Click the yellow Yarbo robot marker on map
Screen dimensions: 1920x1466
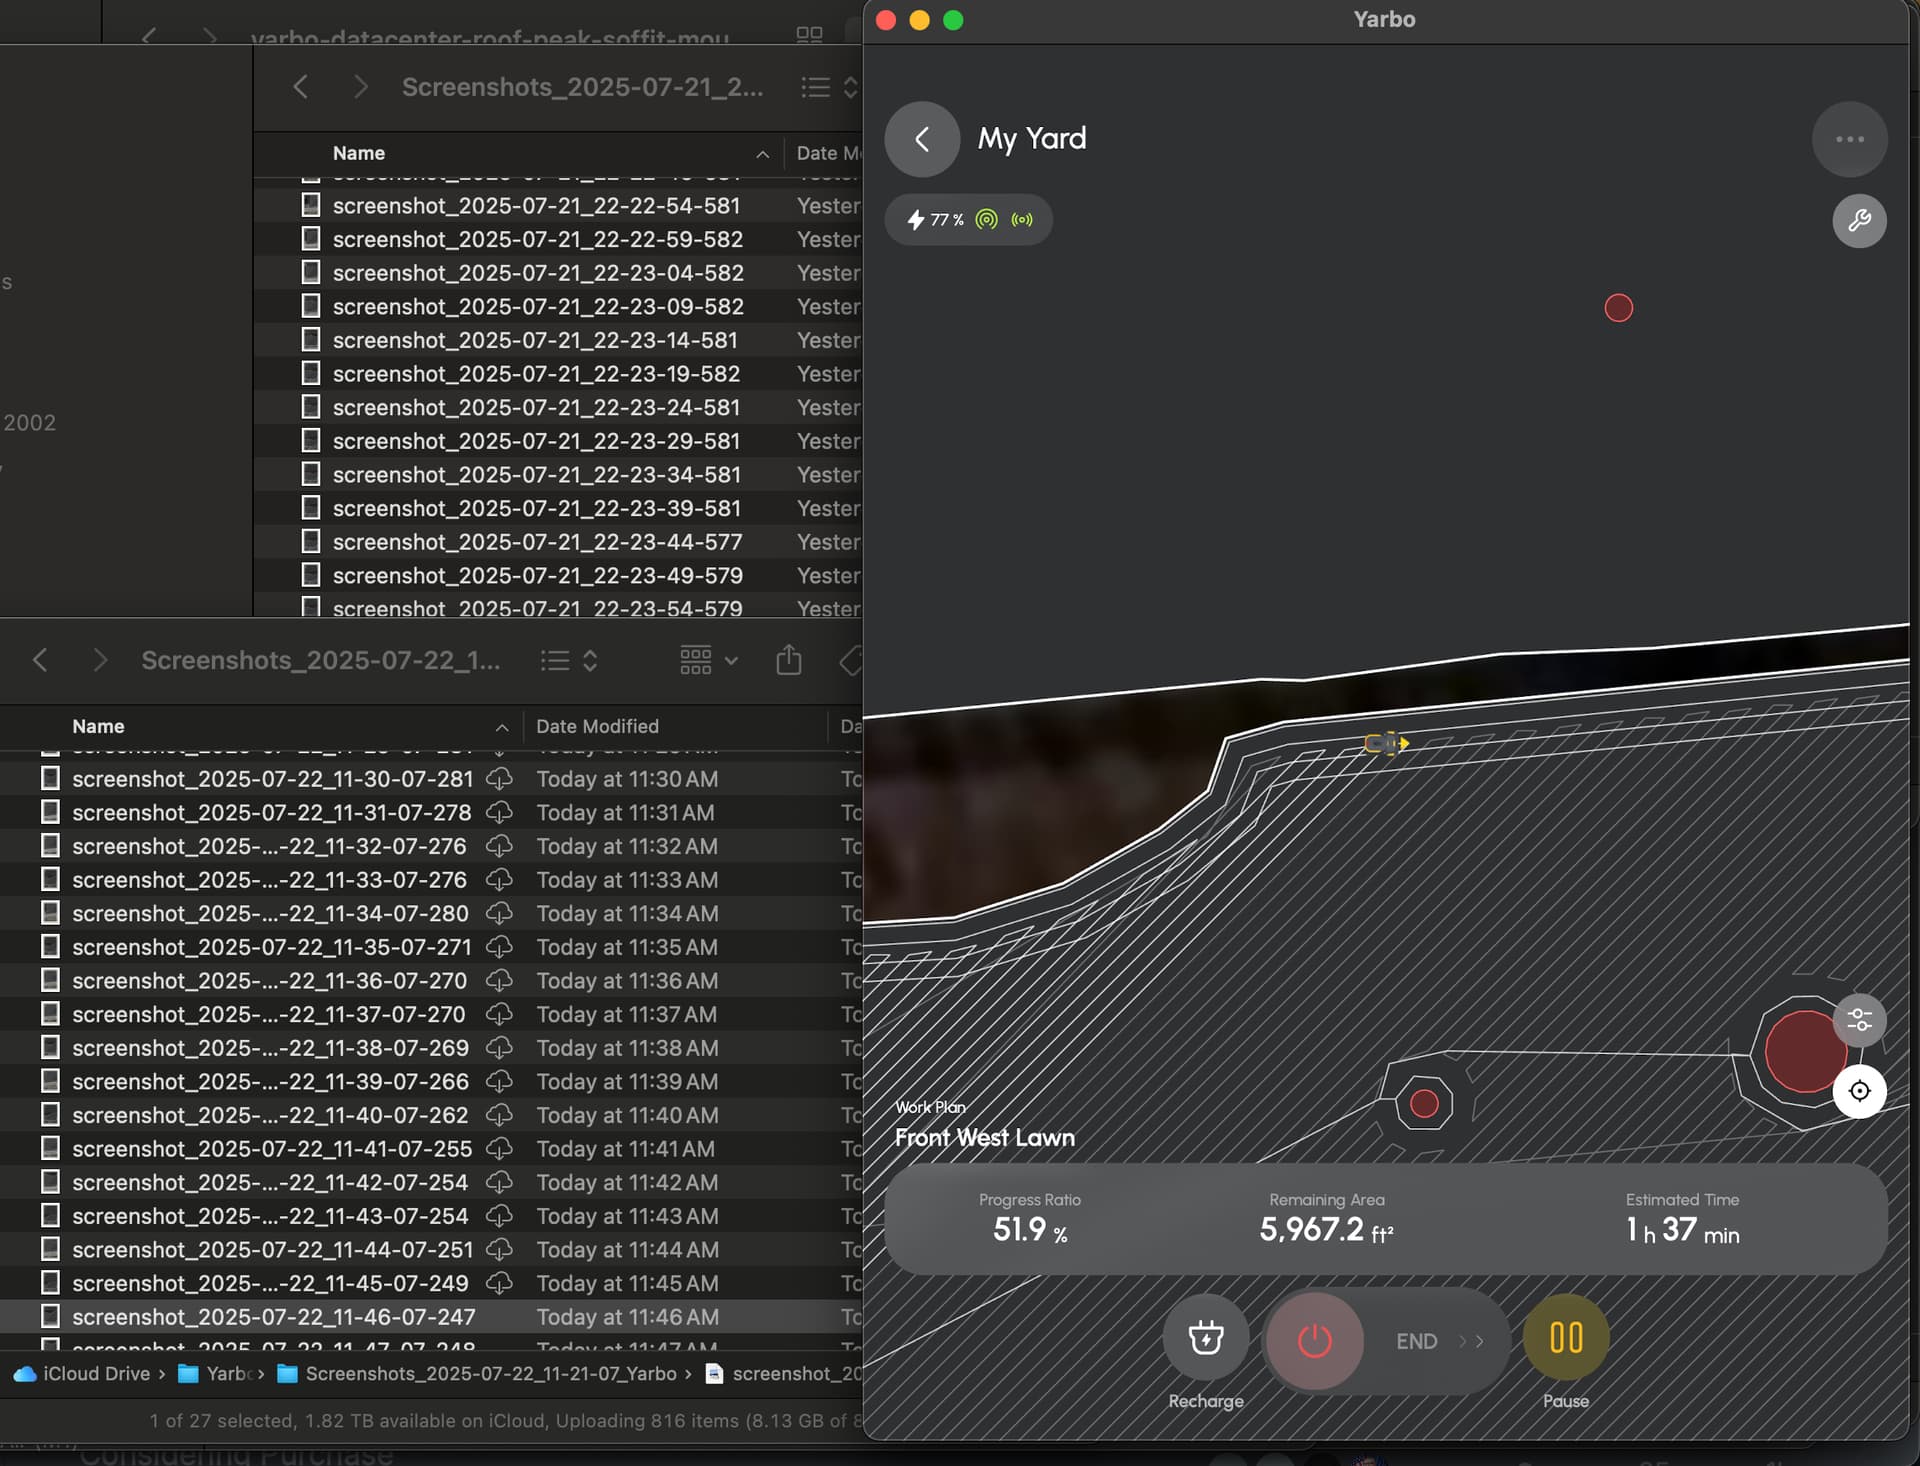pyautogui.click(x=1385, y=743)
